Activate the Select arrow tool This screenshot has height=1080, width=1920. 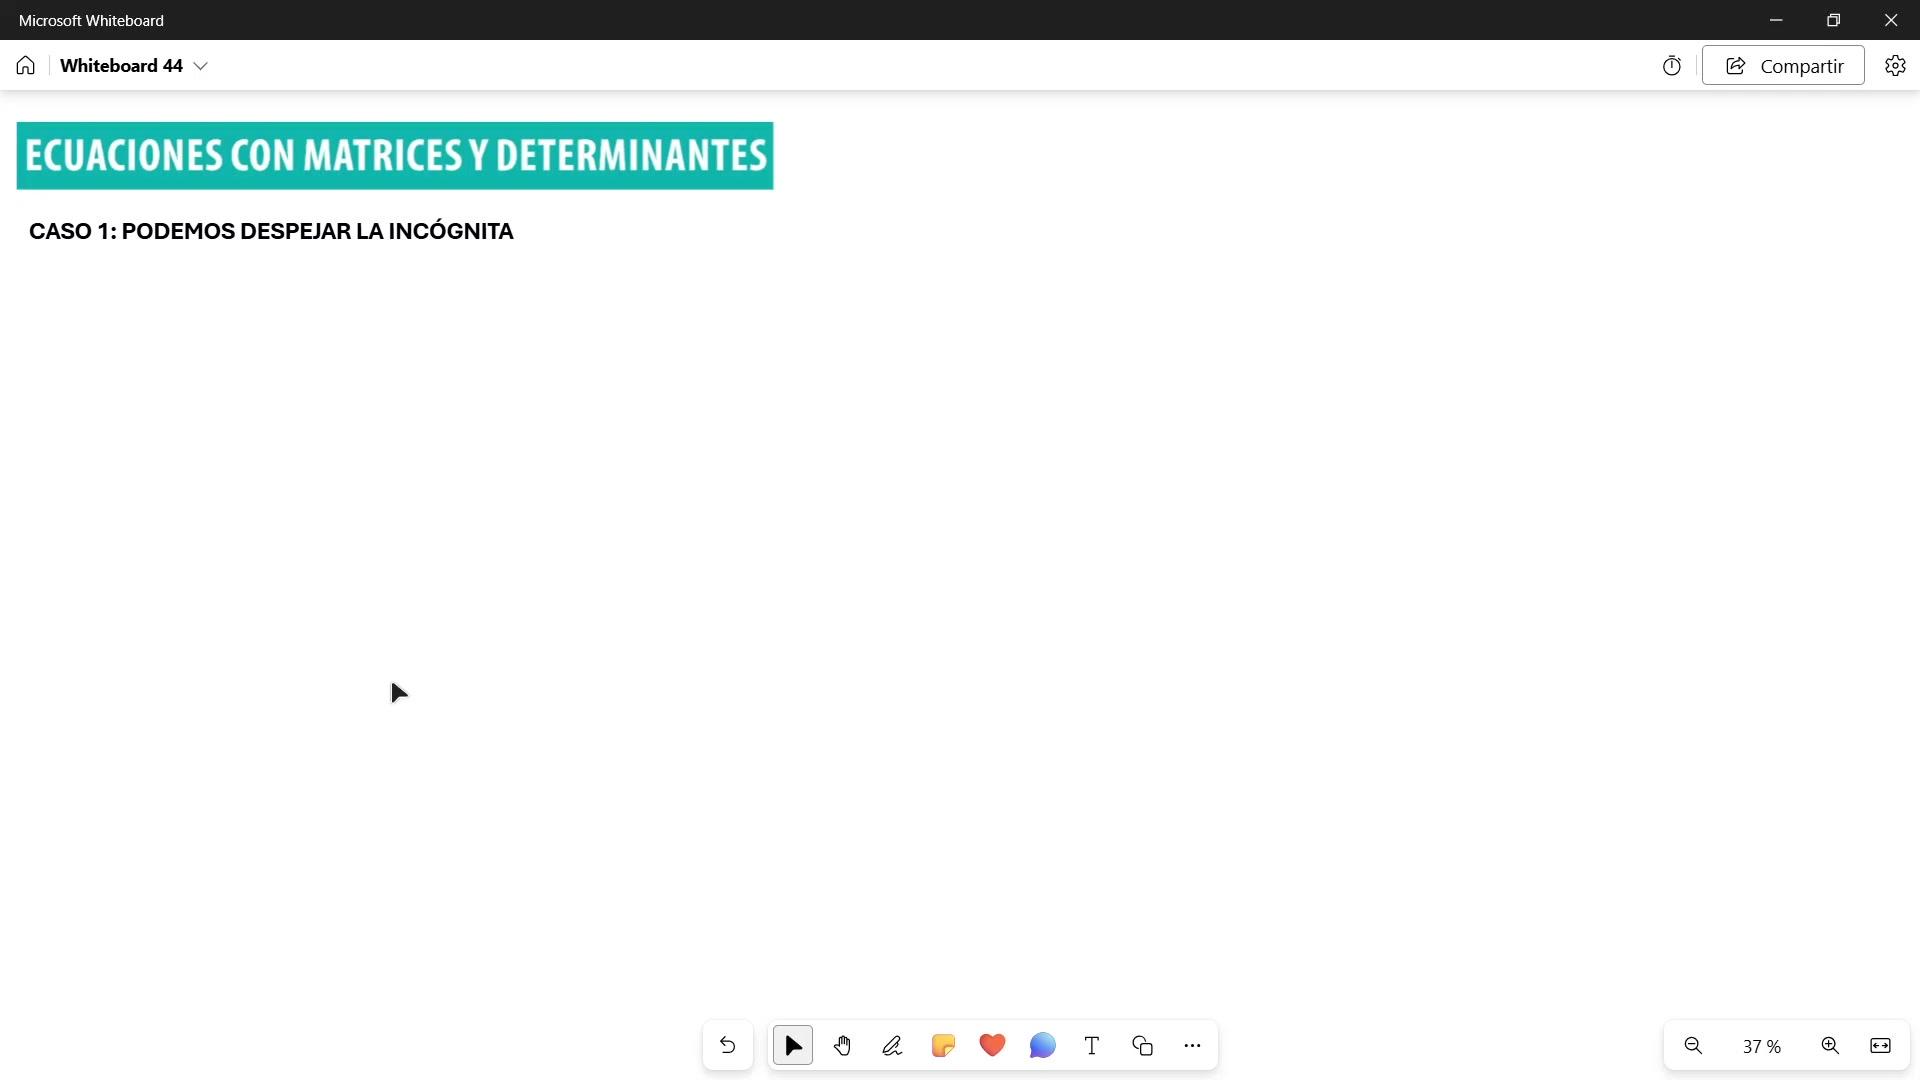[x=793, y=1046]
